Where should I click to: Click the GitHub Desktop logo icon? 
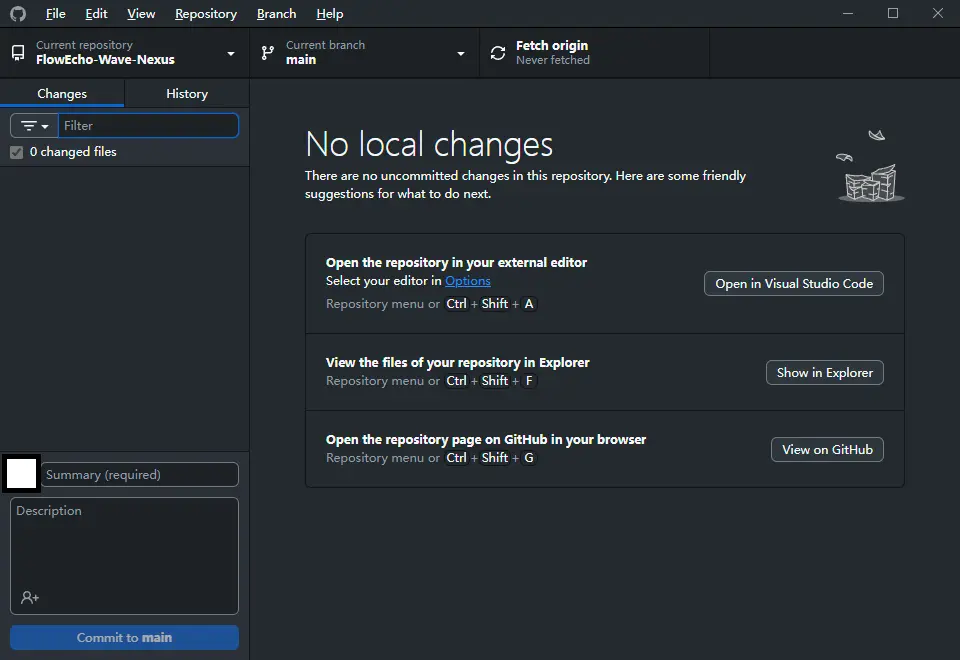18,14
